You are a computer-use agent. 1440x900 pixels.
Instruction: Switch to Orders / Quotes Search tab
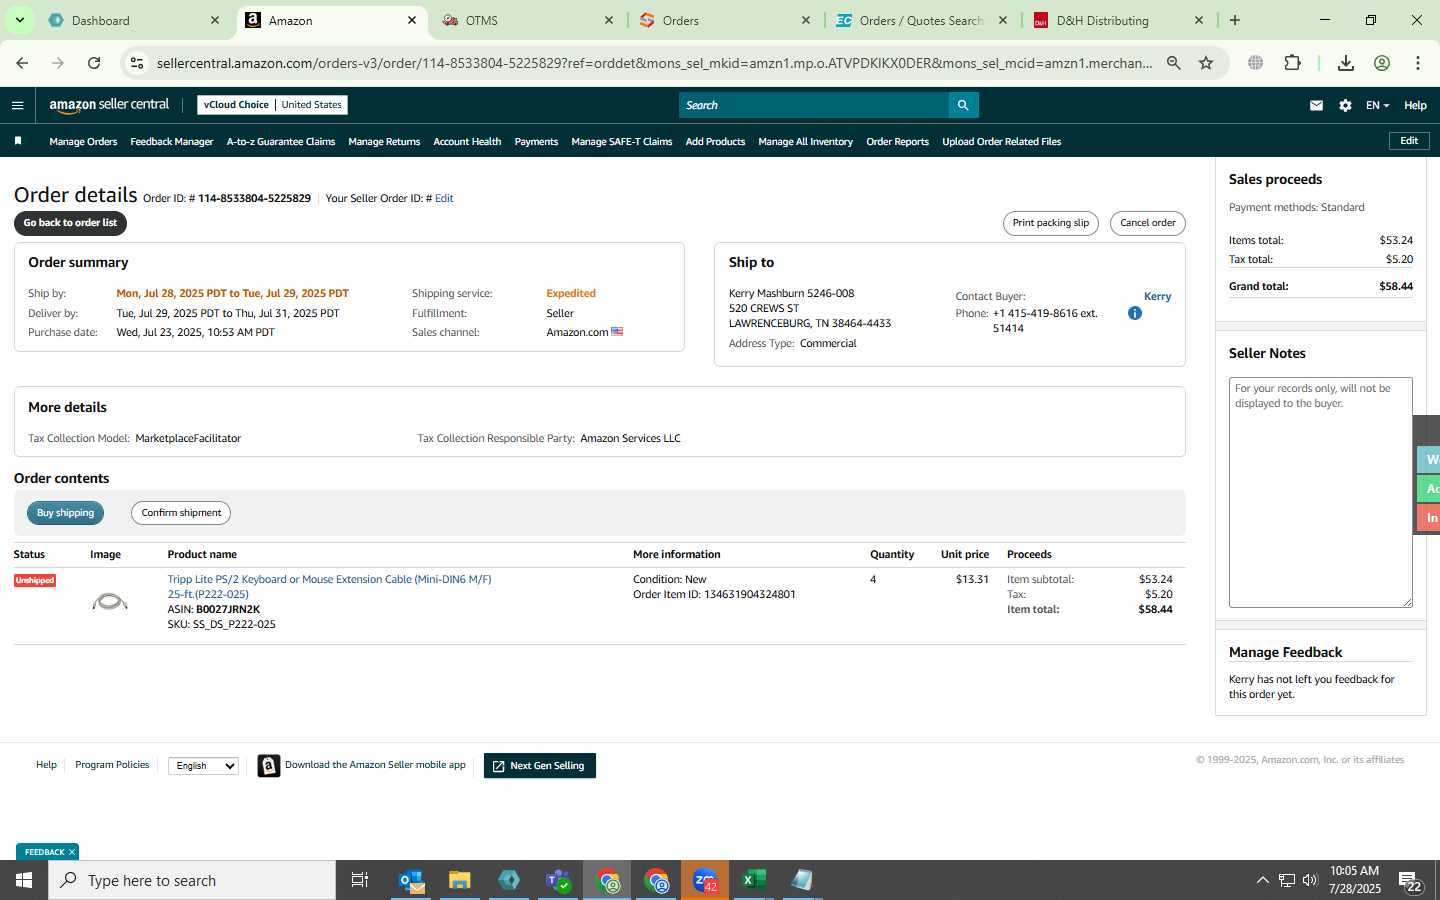[922, 20]
